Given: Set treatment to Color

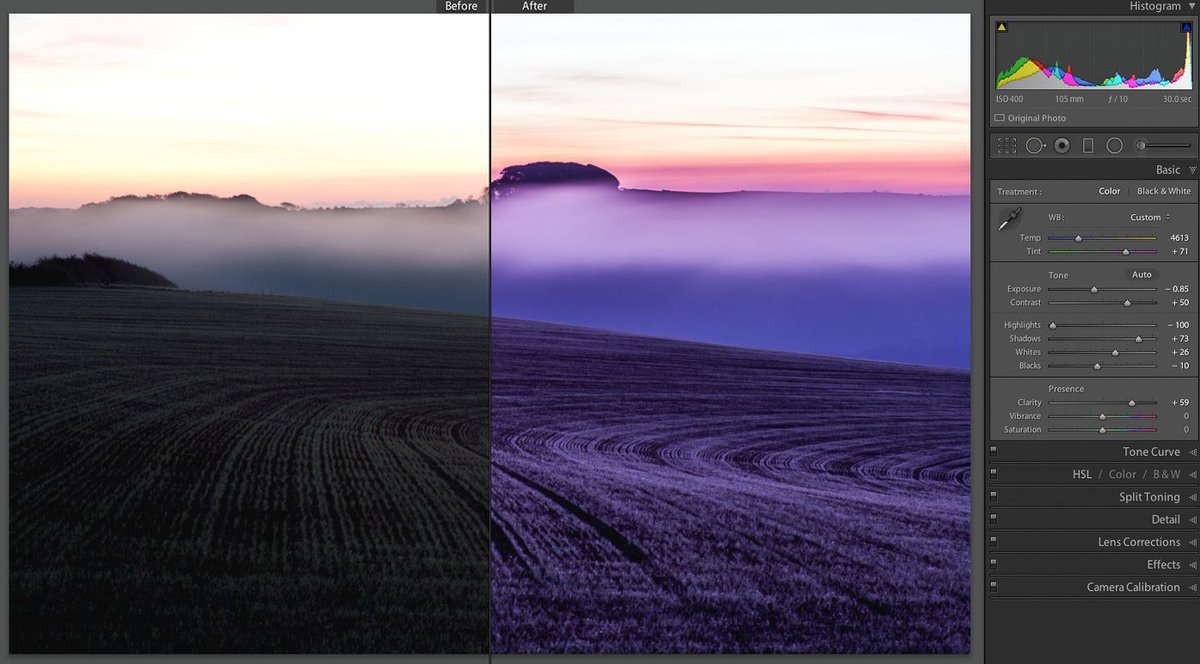Looking at the screenshot, I should tap(1109, 191).
